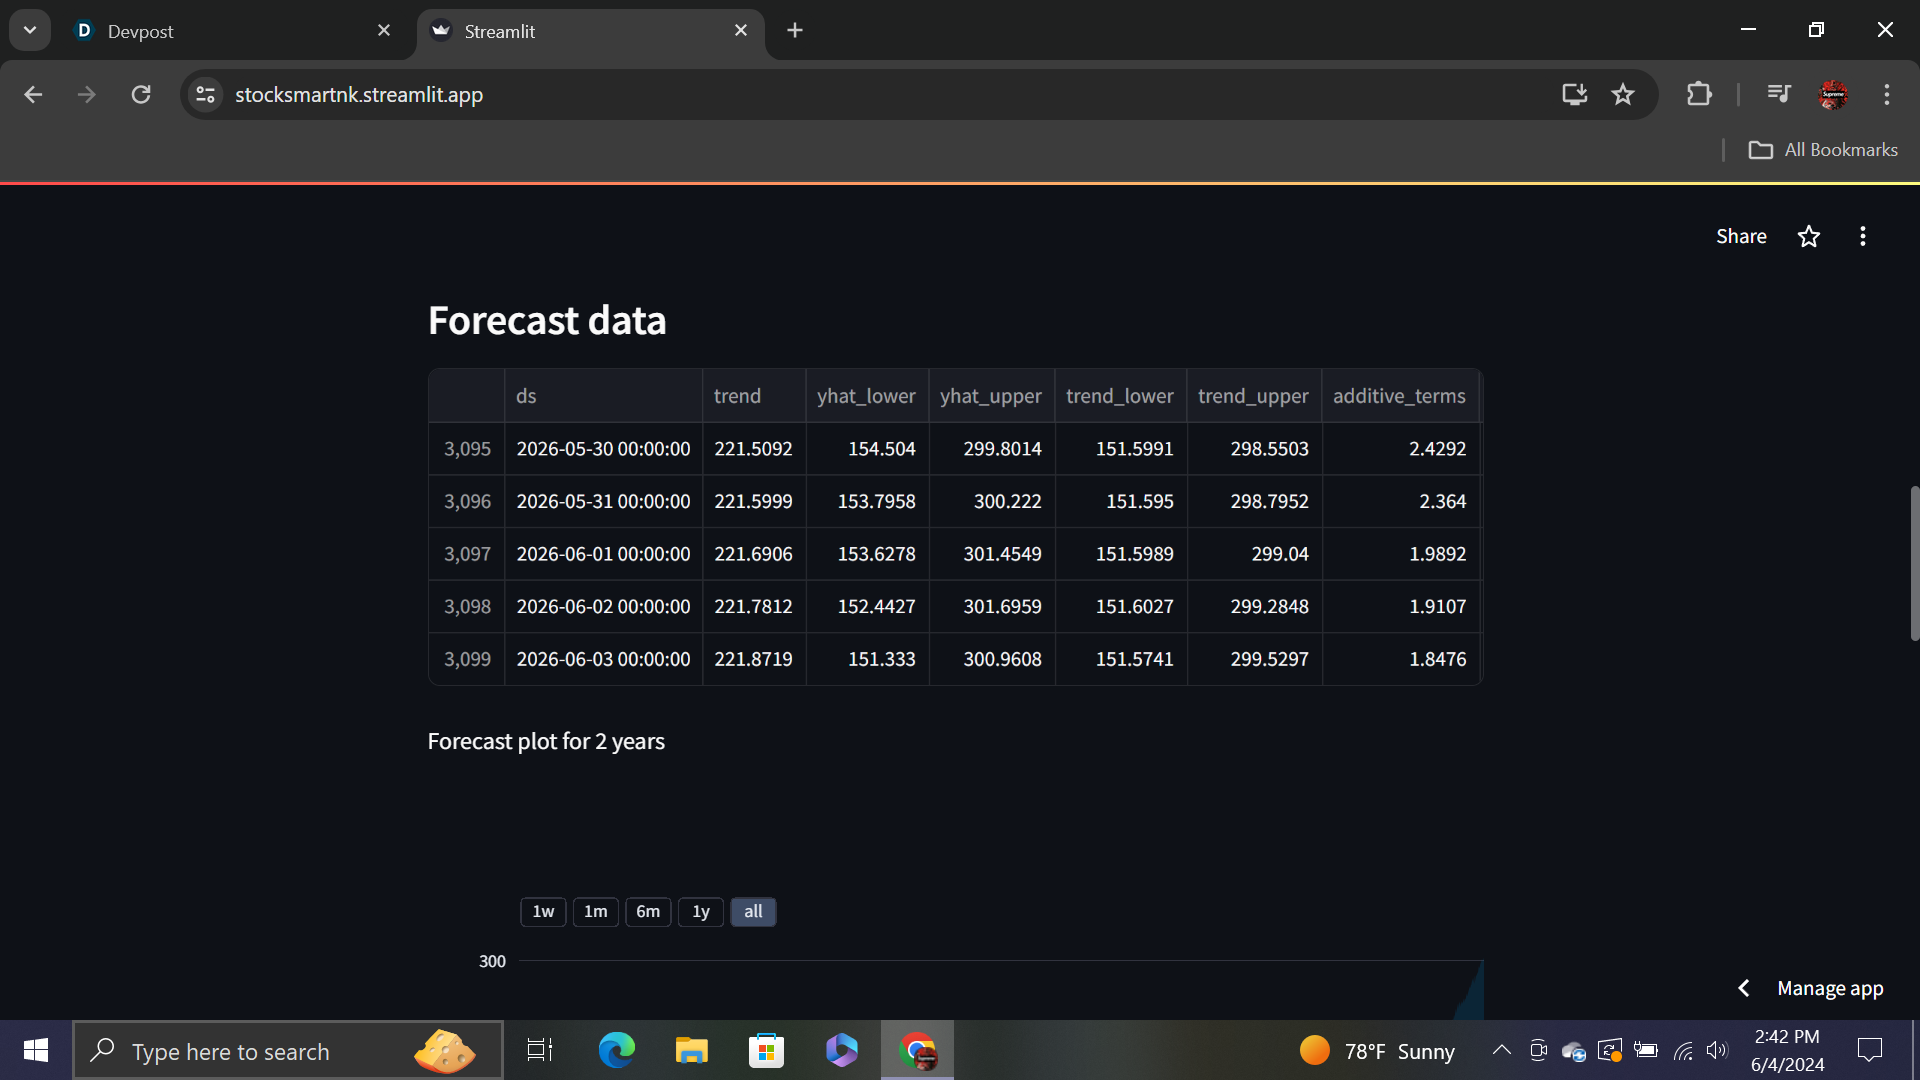Open the All Bookmarks folder
1920x1080 pixels.
tap(1823, 150)
